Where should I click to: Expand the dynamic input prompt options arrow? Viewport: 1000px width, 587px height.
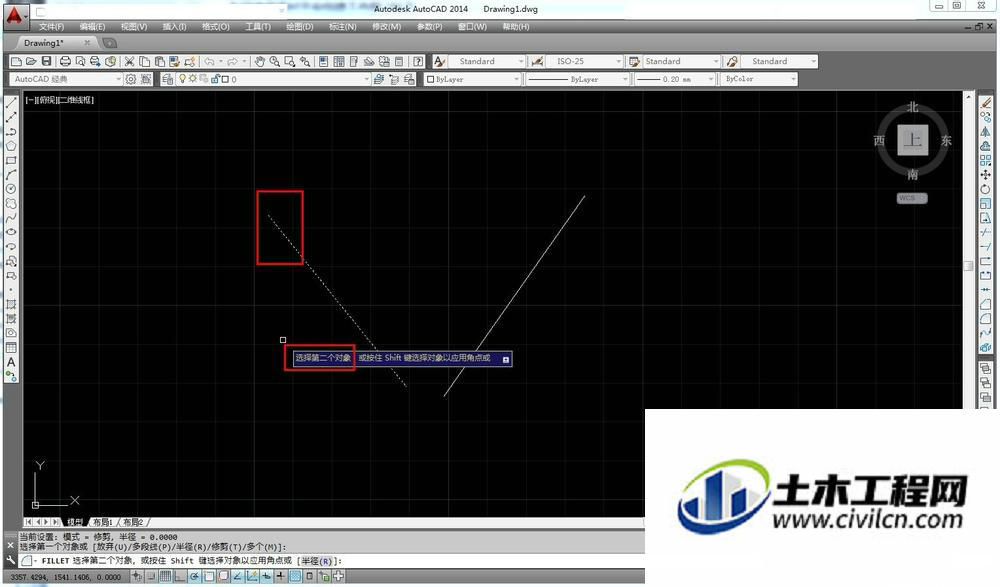click(506, 360)
